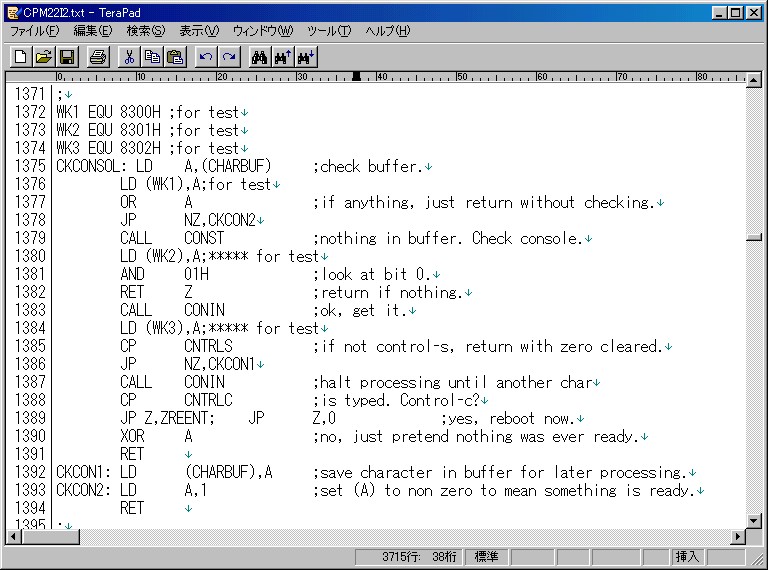Click the New file toolbar icon

click(x=21, y=57)
